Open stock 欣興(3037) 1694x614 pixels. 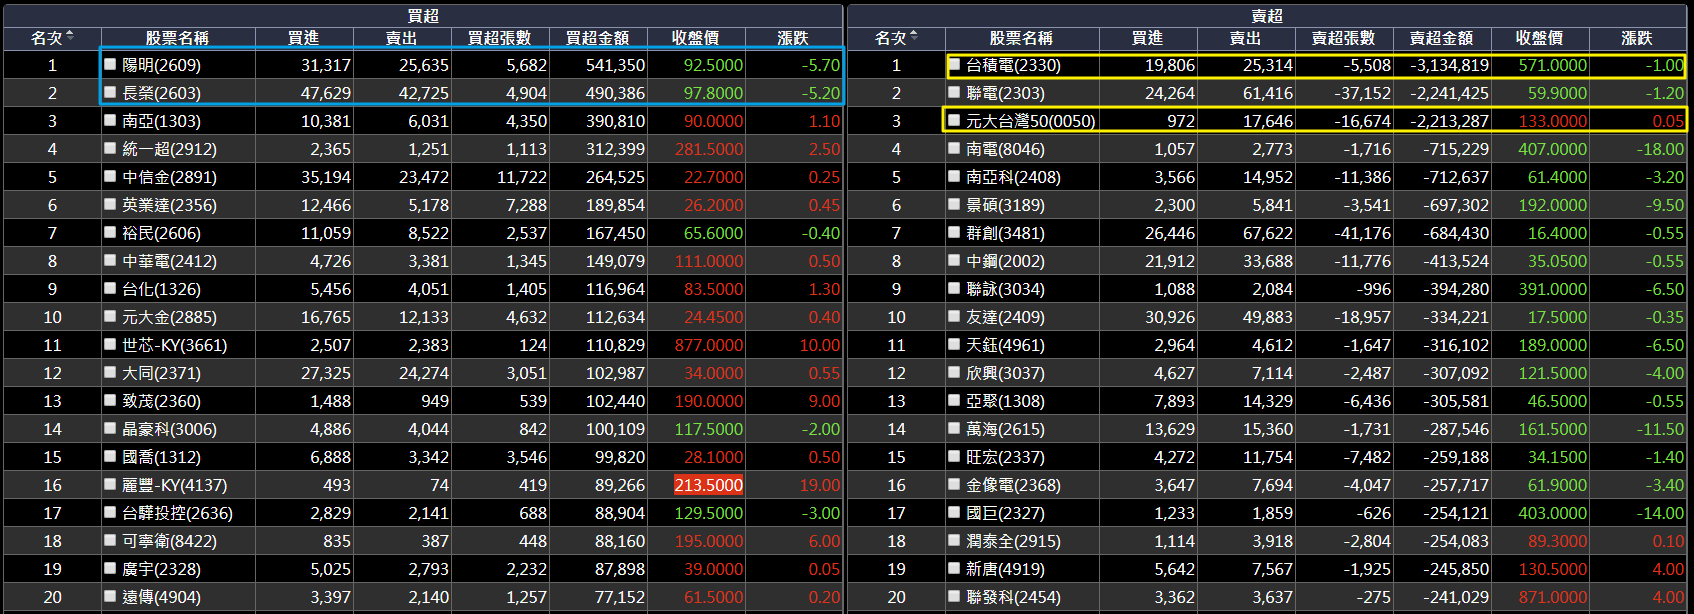1005,373
